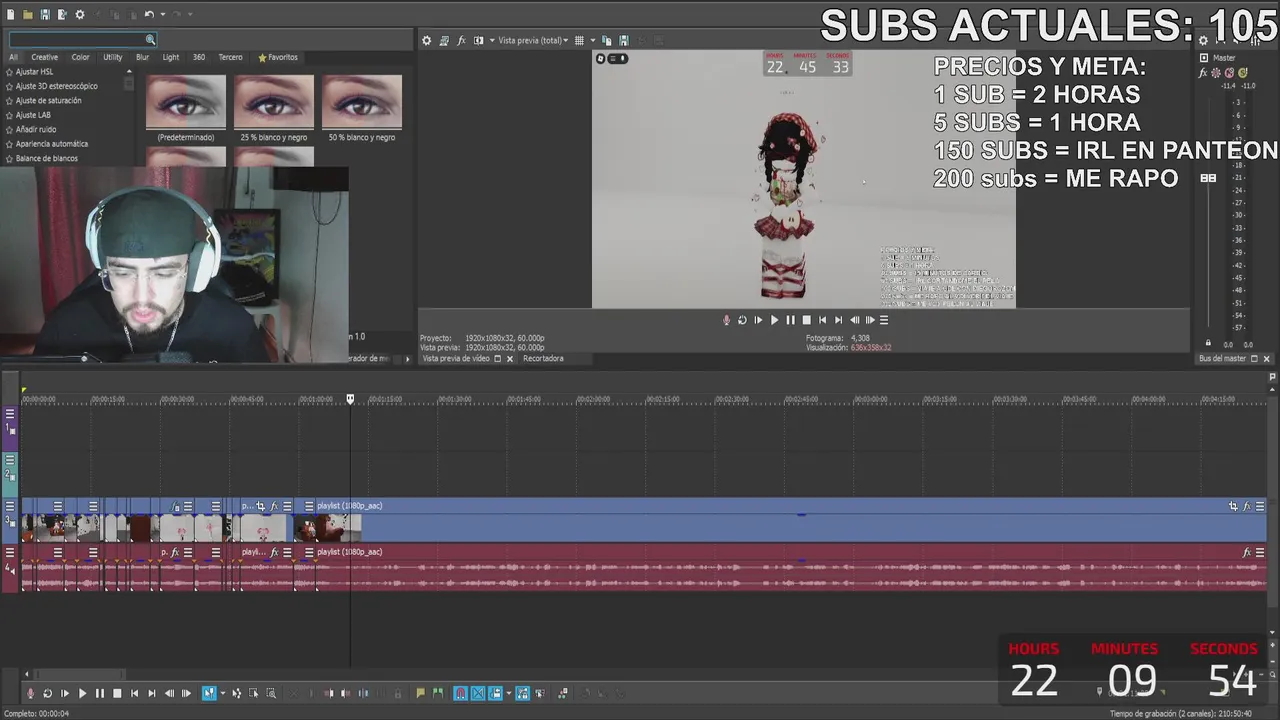Select the Añadir ruido effect
Viewport: 1280px width, 720px height.
pyautogui.click(x=36, y=129)
